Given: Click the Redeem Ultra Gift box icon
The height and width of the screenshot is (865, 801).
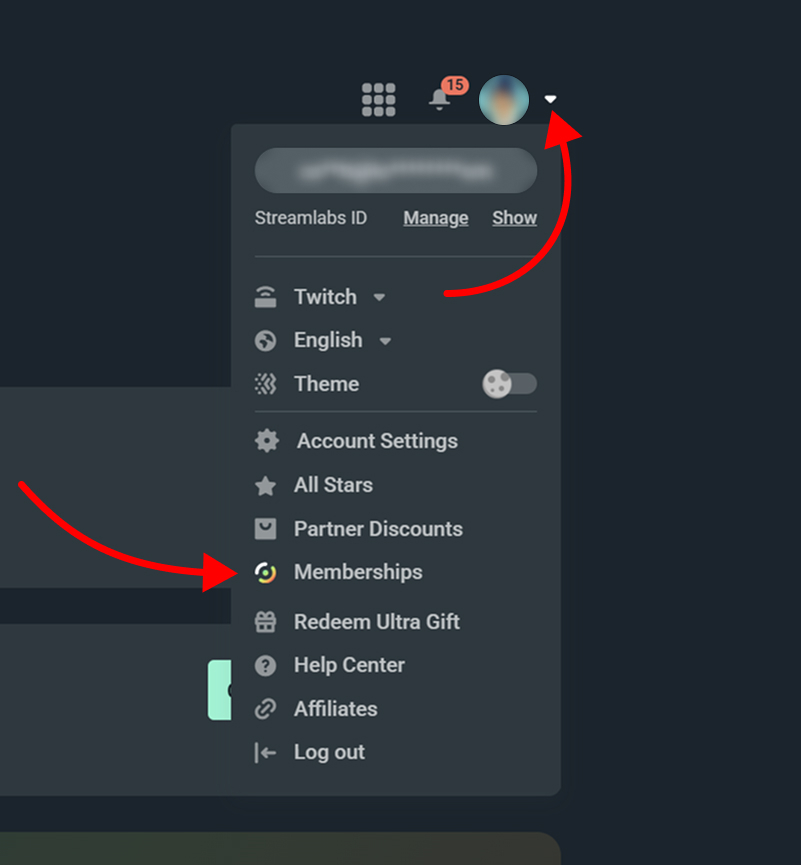Looking at the screenshot, I should click(266, 621).
